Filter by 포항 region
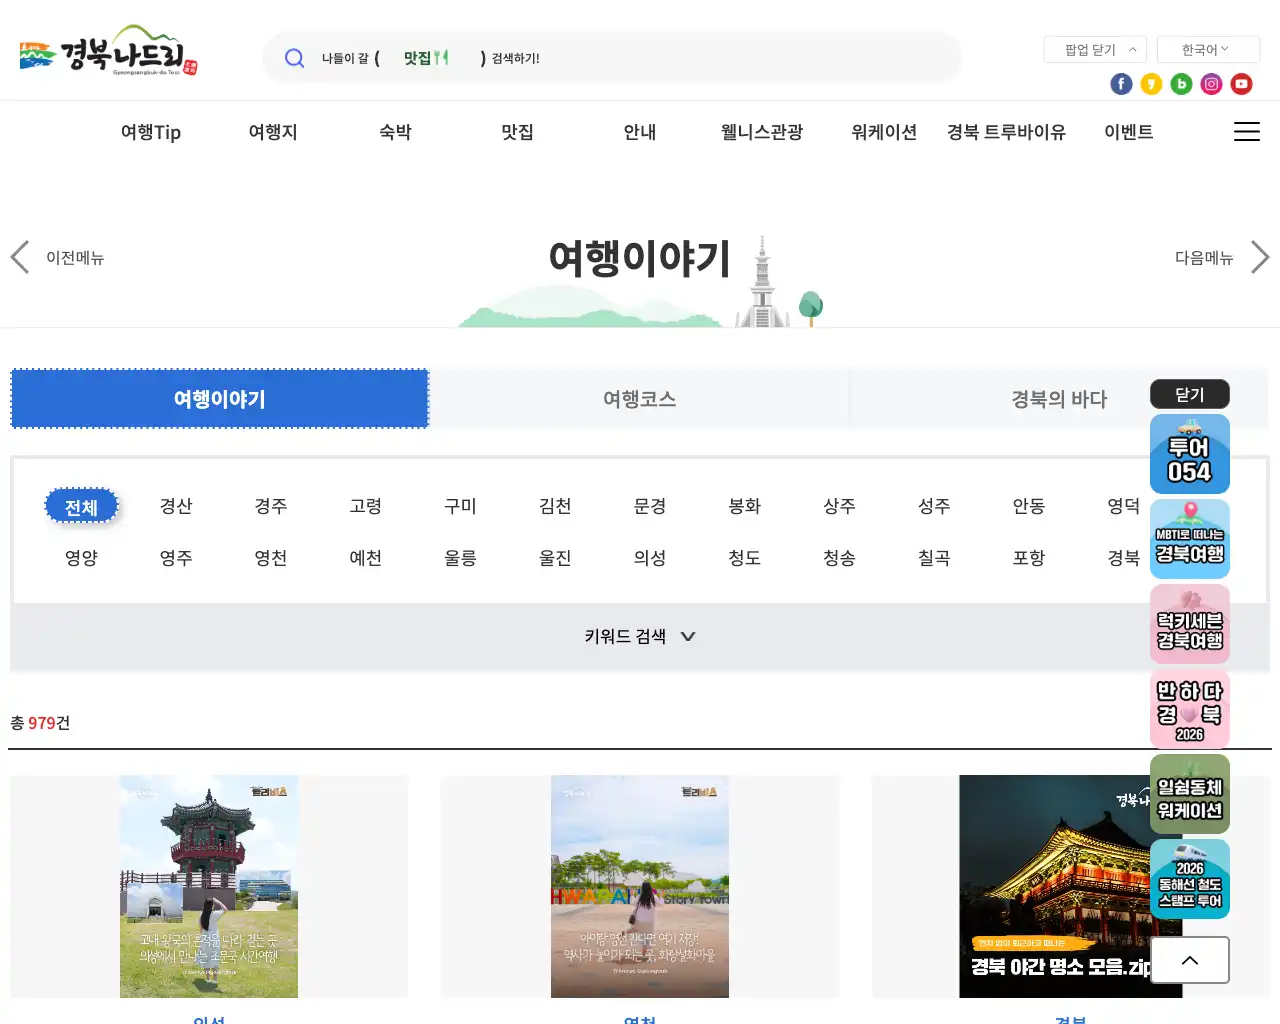The height and width of the screenshot is (1024, 1280). (x=1029, y=558)
